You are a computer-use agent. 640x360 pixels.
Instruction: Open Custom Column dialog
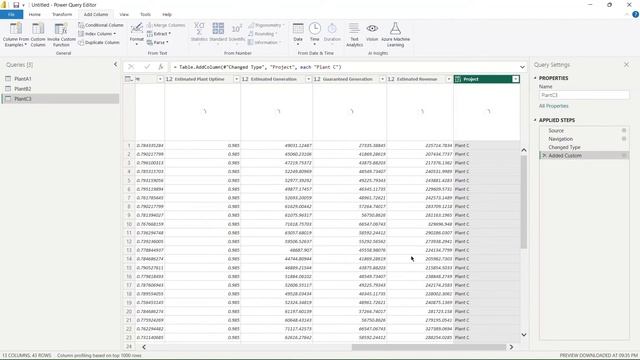[x=38, y=34]
